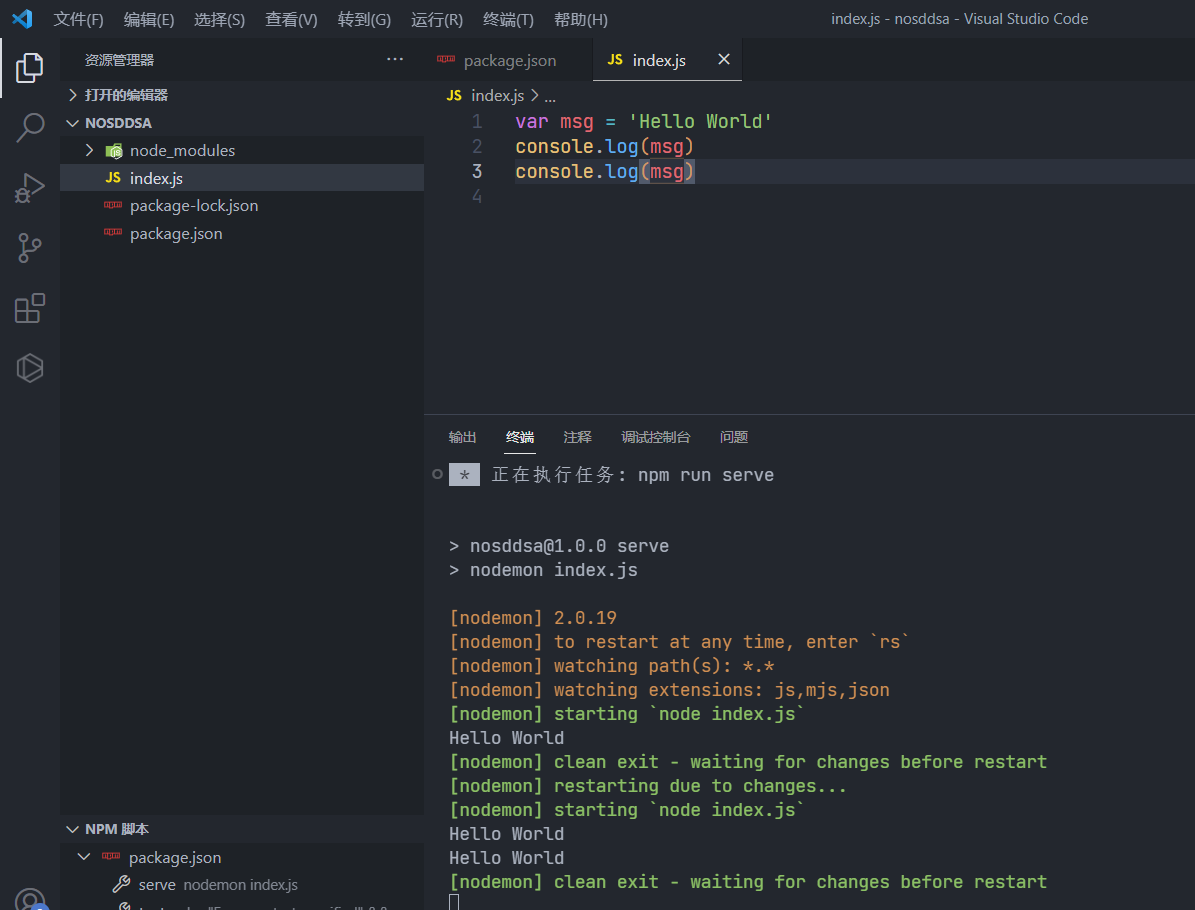Image resolution: width=1195 pixels, height=910 pixels.
Task: Open the Go menu (转到)
Action: [x=364, y=19]
